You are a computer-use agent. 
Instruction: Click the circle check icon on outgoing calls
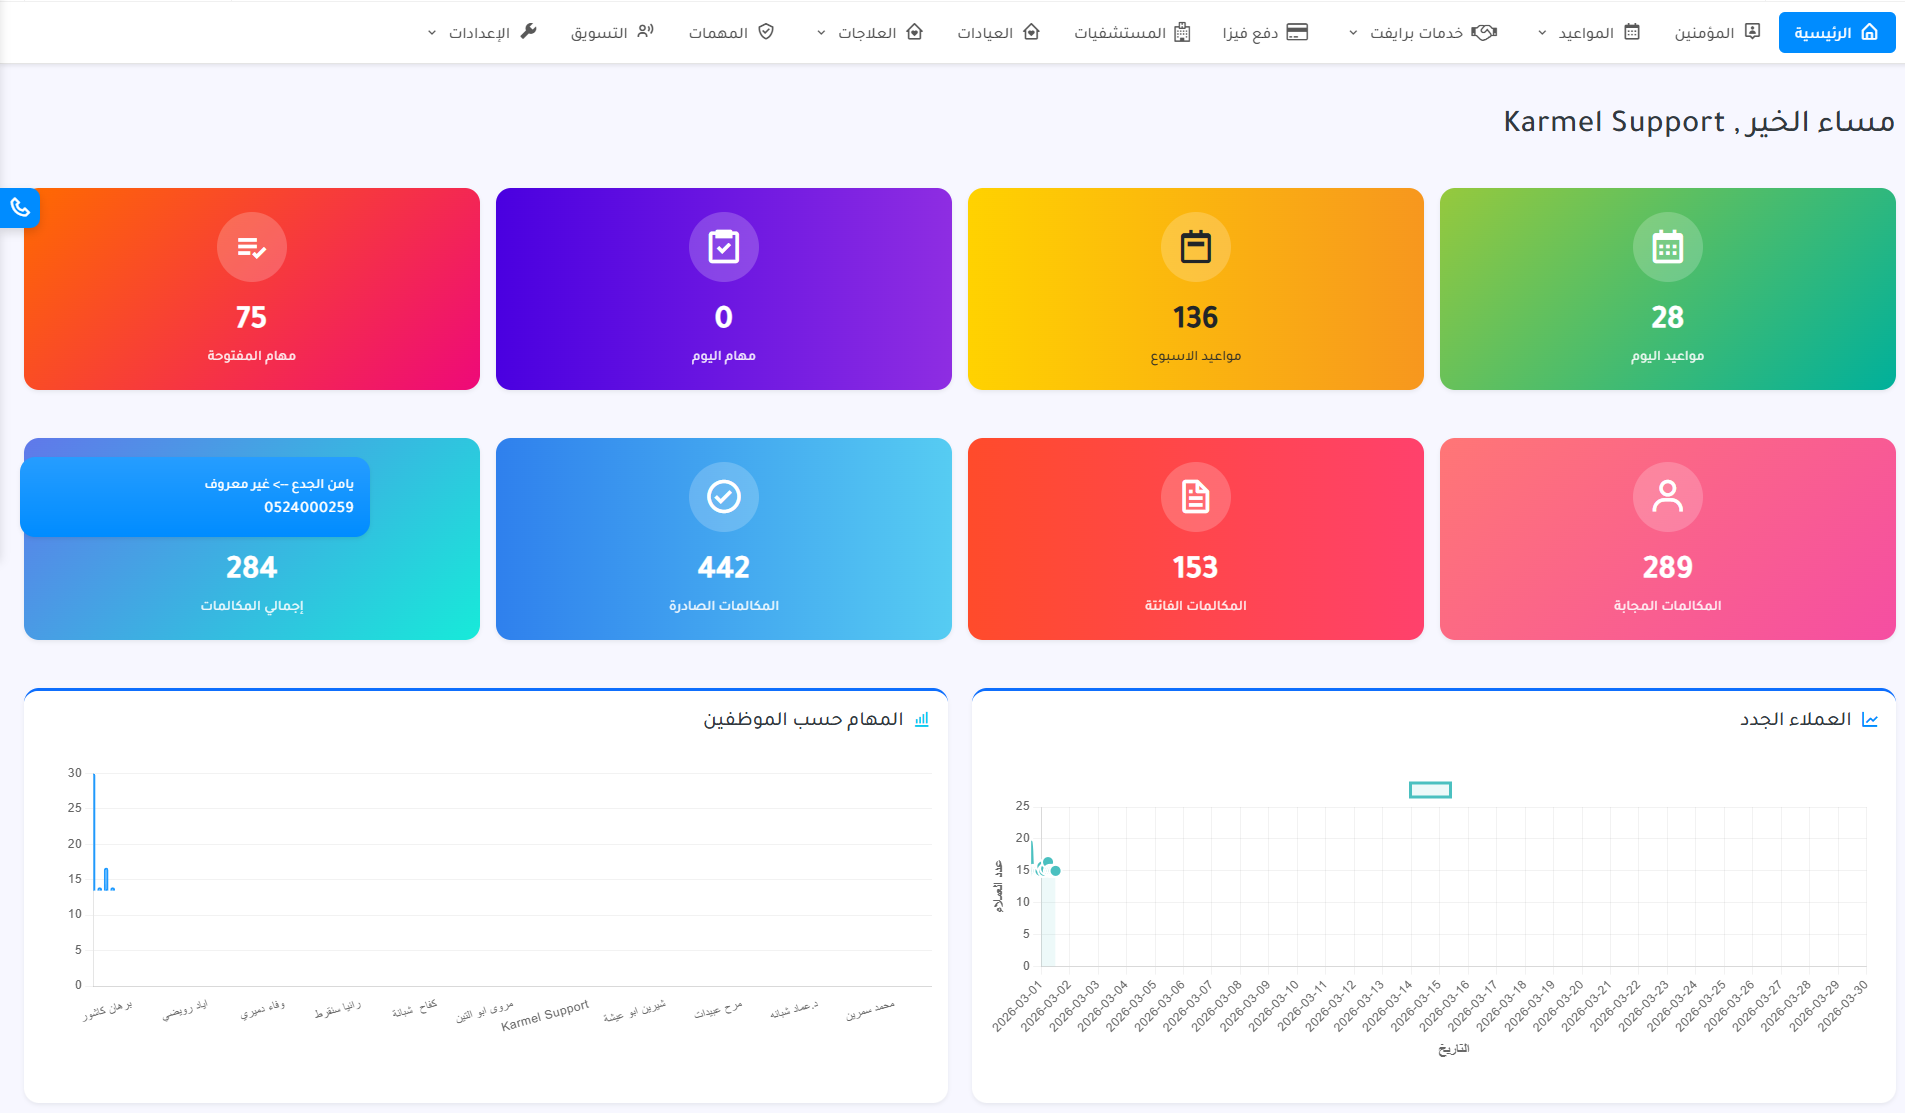coord(723,497)
